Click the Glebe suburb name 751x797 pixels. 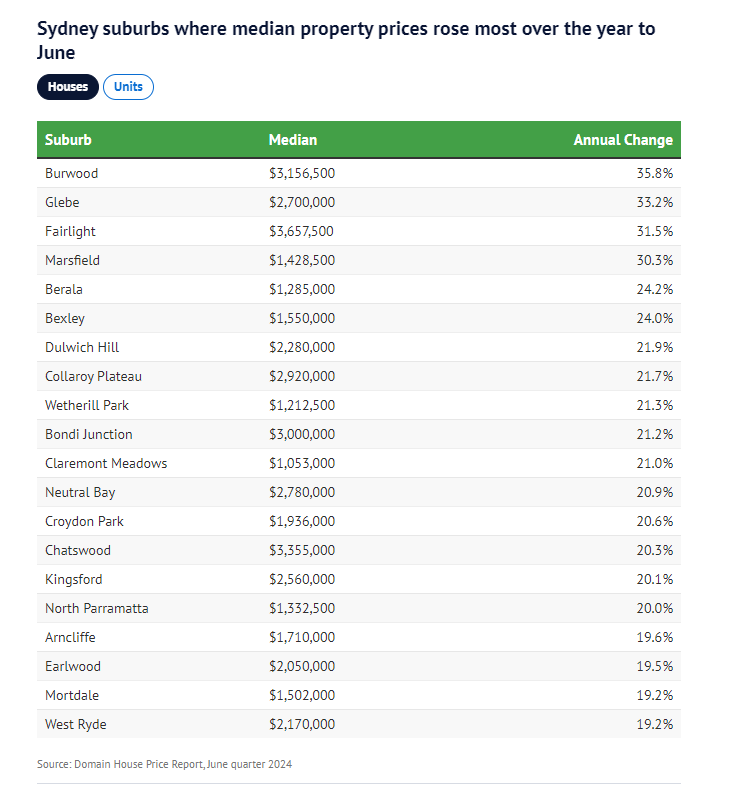click(62, 202)
